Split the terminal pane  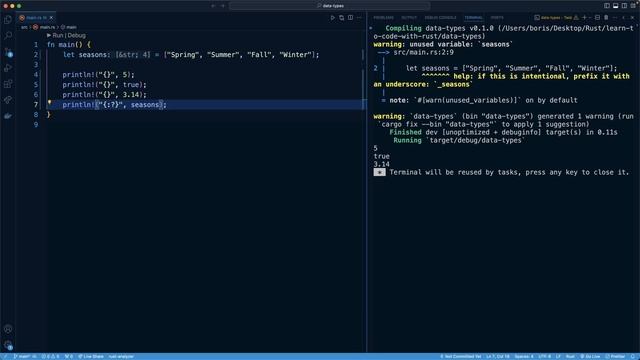click(597, 18)
